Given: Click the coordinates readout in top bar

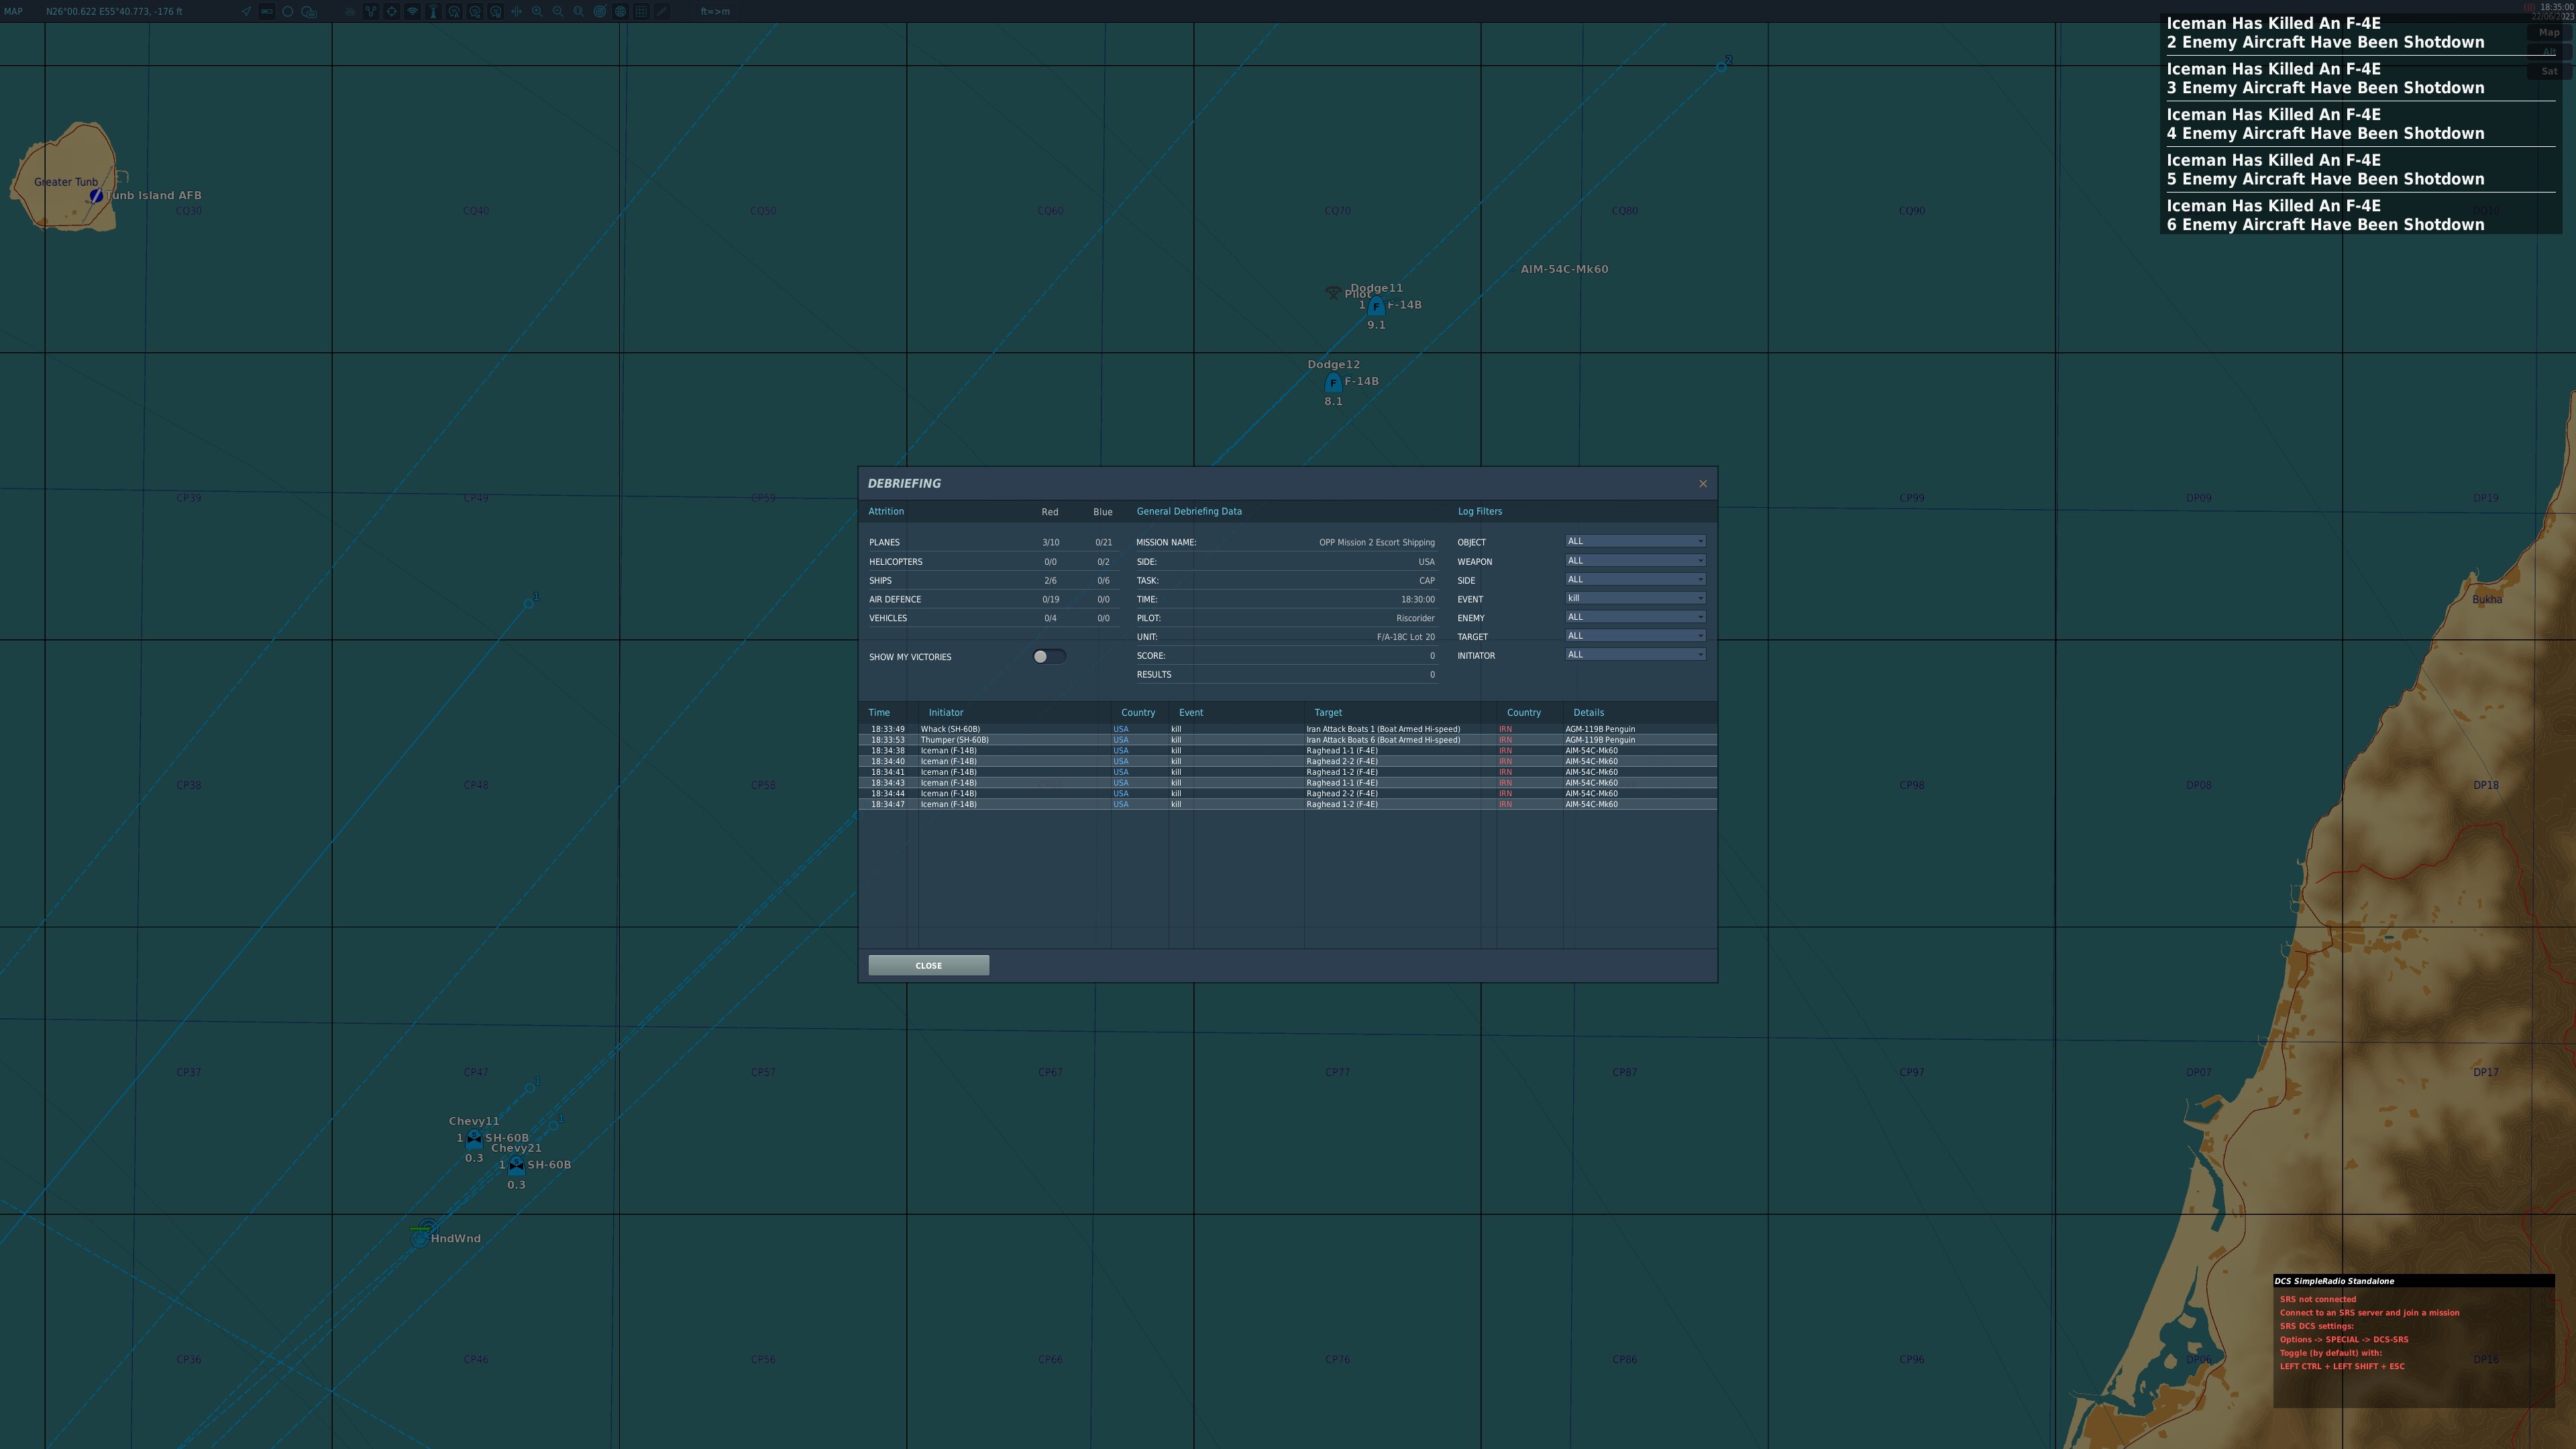Looking at the screenshot, I should (x=114, y=11).
